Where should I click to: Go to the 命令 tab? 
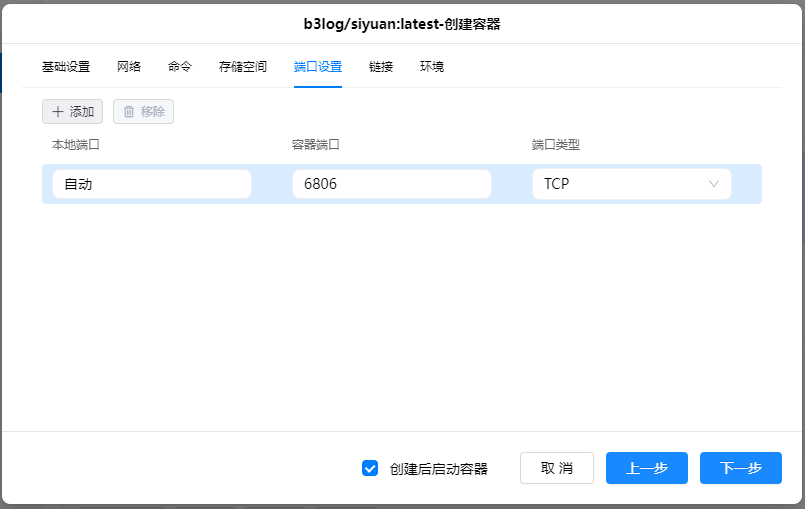(x=180, y=67)
